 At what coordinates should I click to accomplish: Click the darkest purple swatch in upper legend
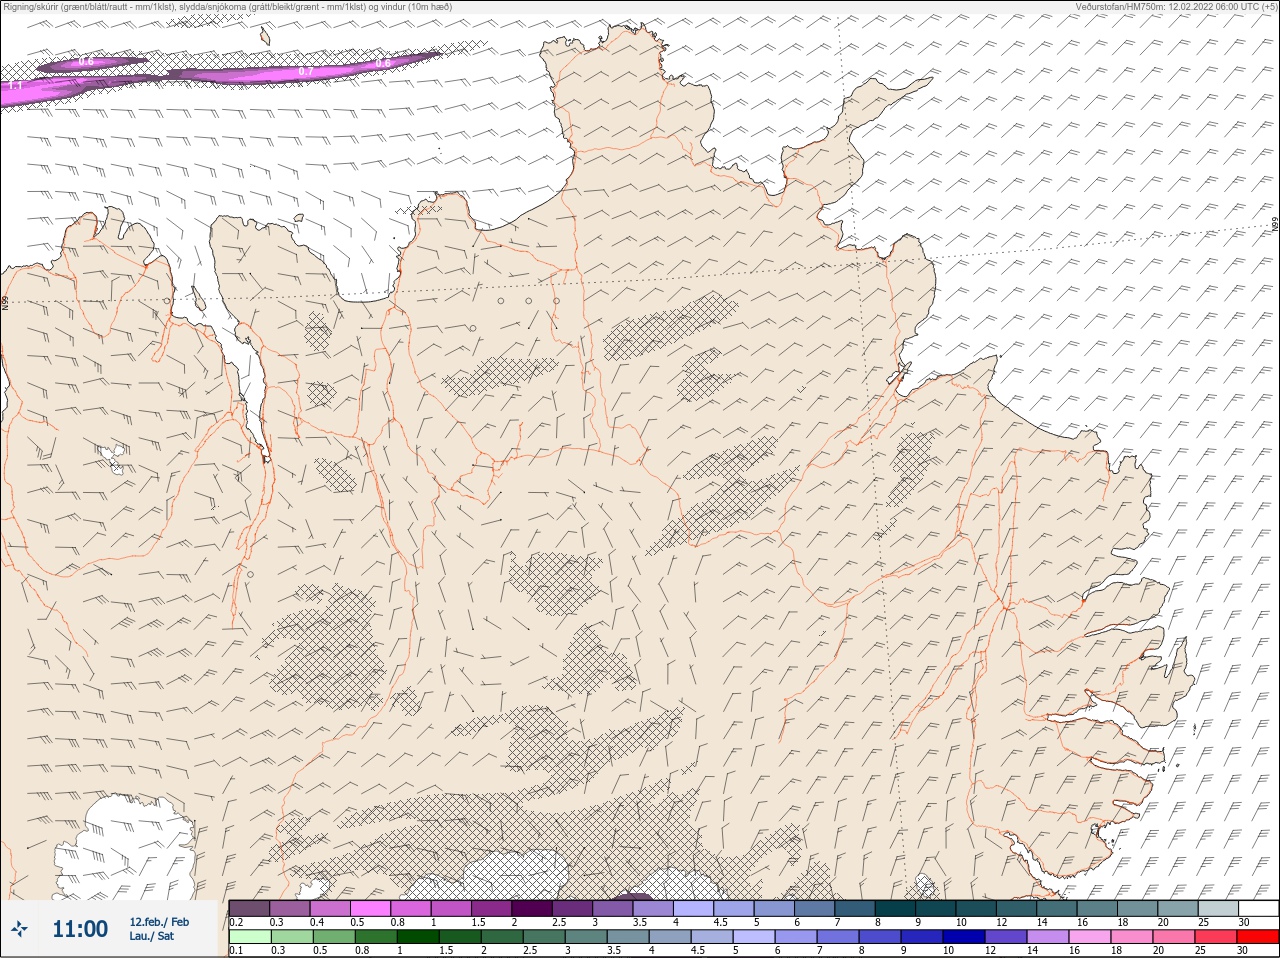coord(532,908)
